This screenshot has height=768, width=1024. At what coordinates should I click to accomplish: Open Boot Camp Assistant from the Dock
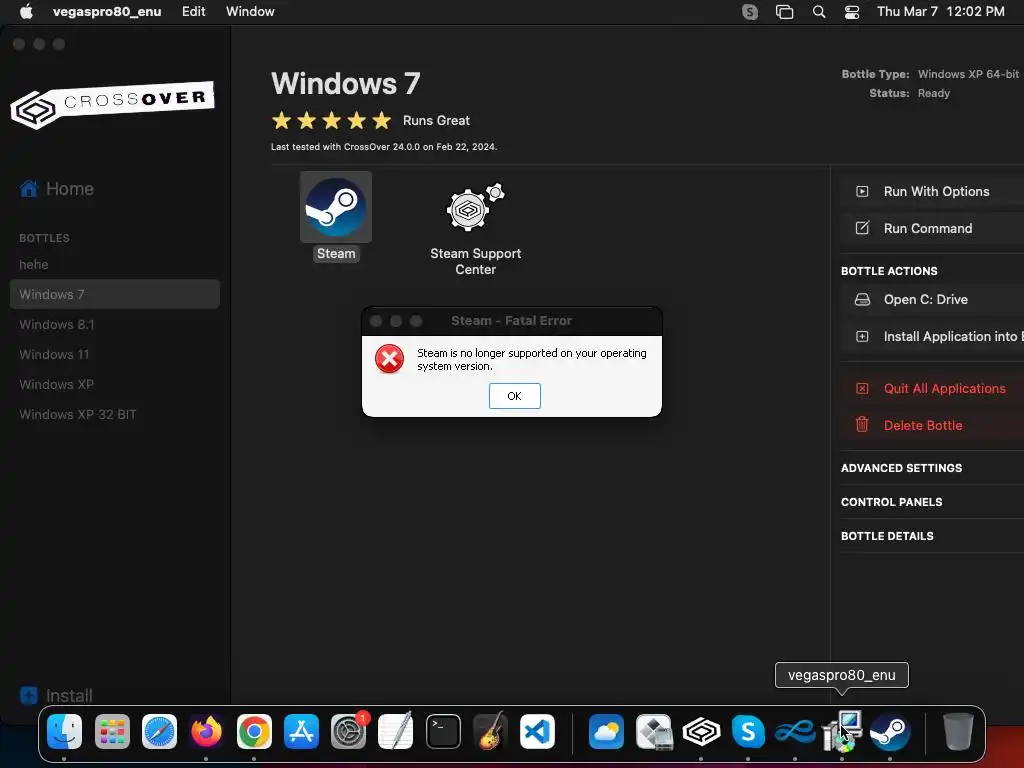[x=654, y=731]
